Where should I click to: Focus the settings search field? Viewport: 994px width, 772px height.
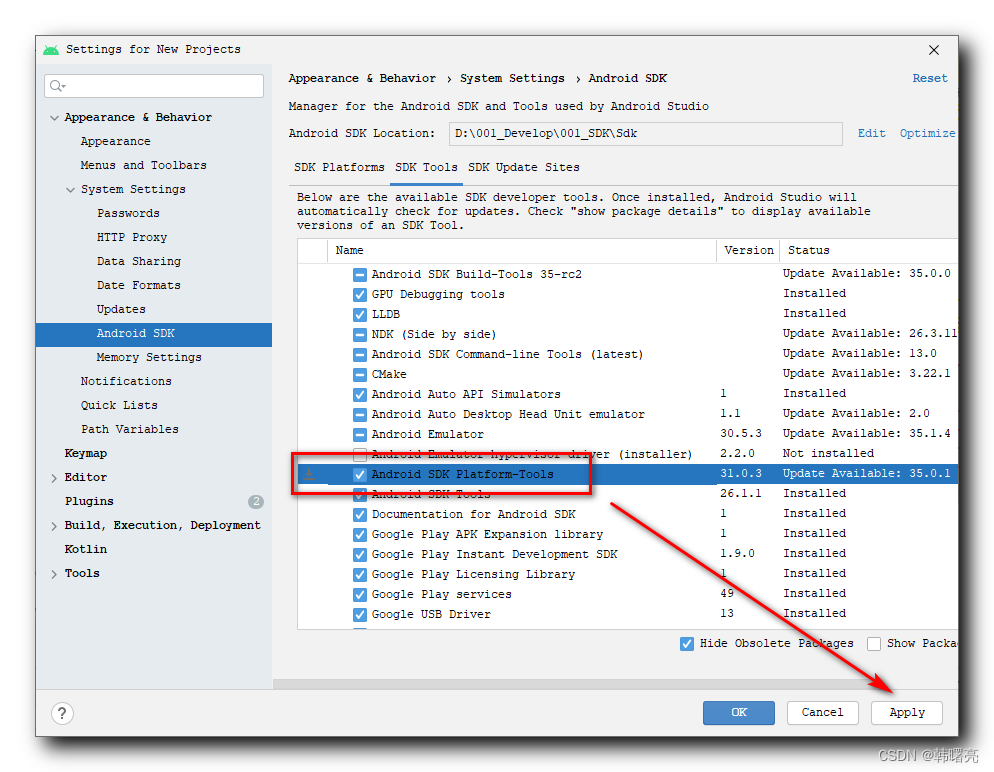154,86
